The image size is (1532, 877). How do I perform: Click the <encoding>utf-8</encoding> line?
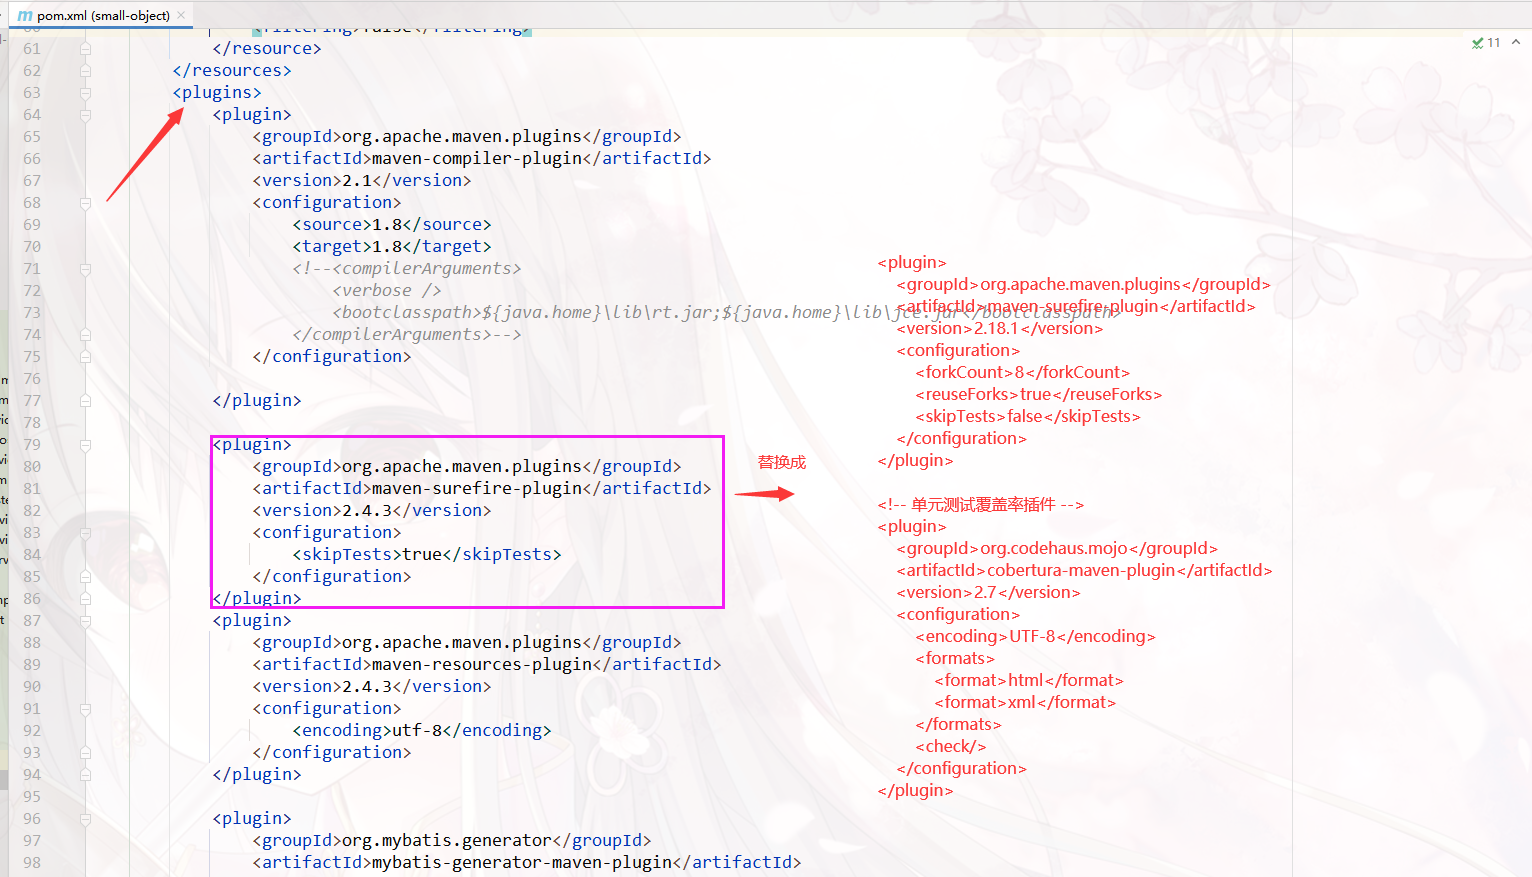pos(422,730)
